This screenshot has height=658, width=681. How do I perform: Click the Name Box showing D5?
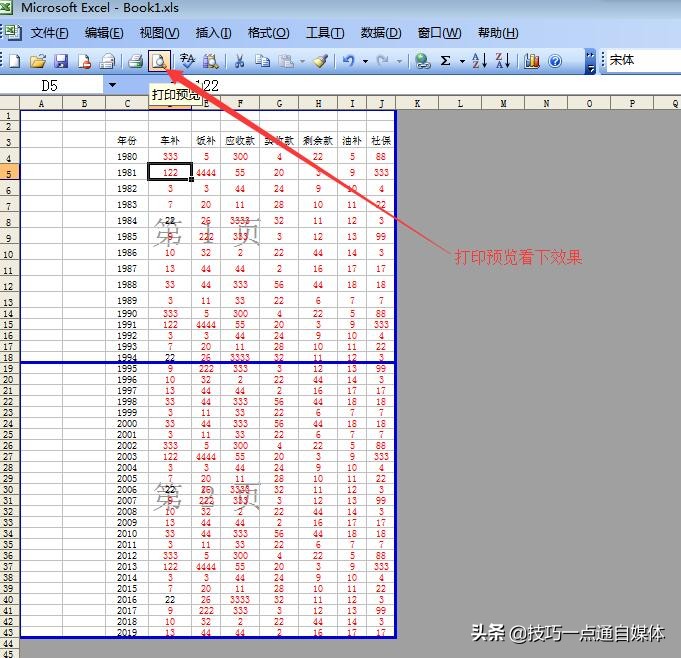click(51, 86)
